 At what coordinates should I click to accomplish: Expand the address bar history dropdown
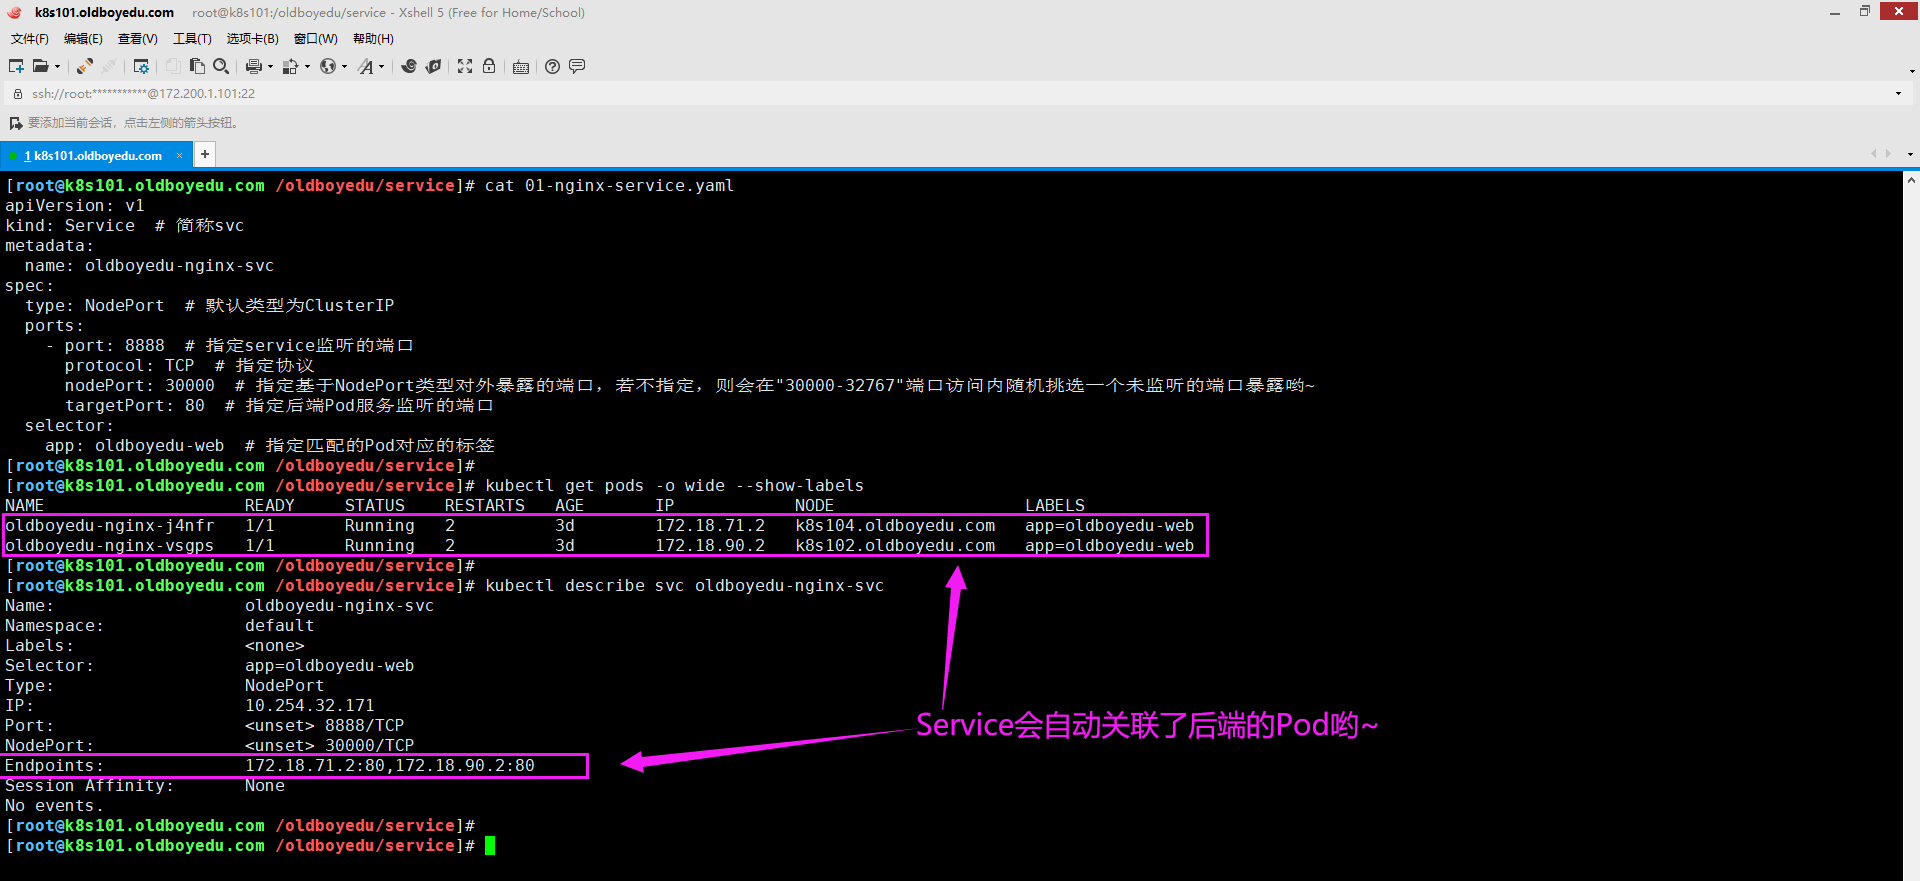(x=1898, y=93)
